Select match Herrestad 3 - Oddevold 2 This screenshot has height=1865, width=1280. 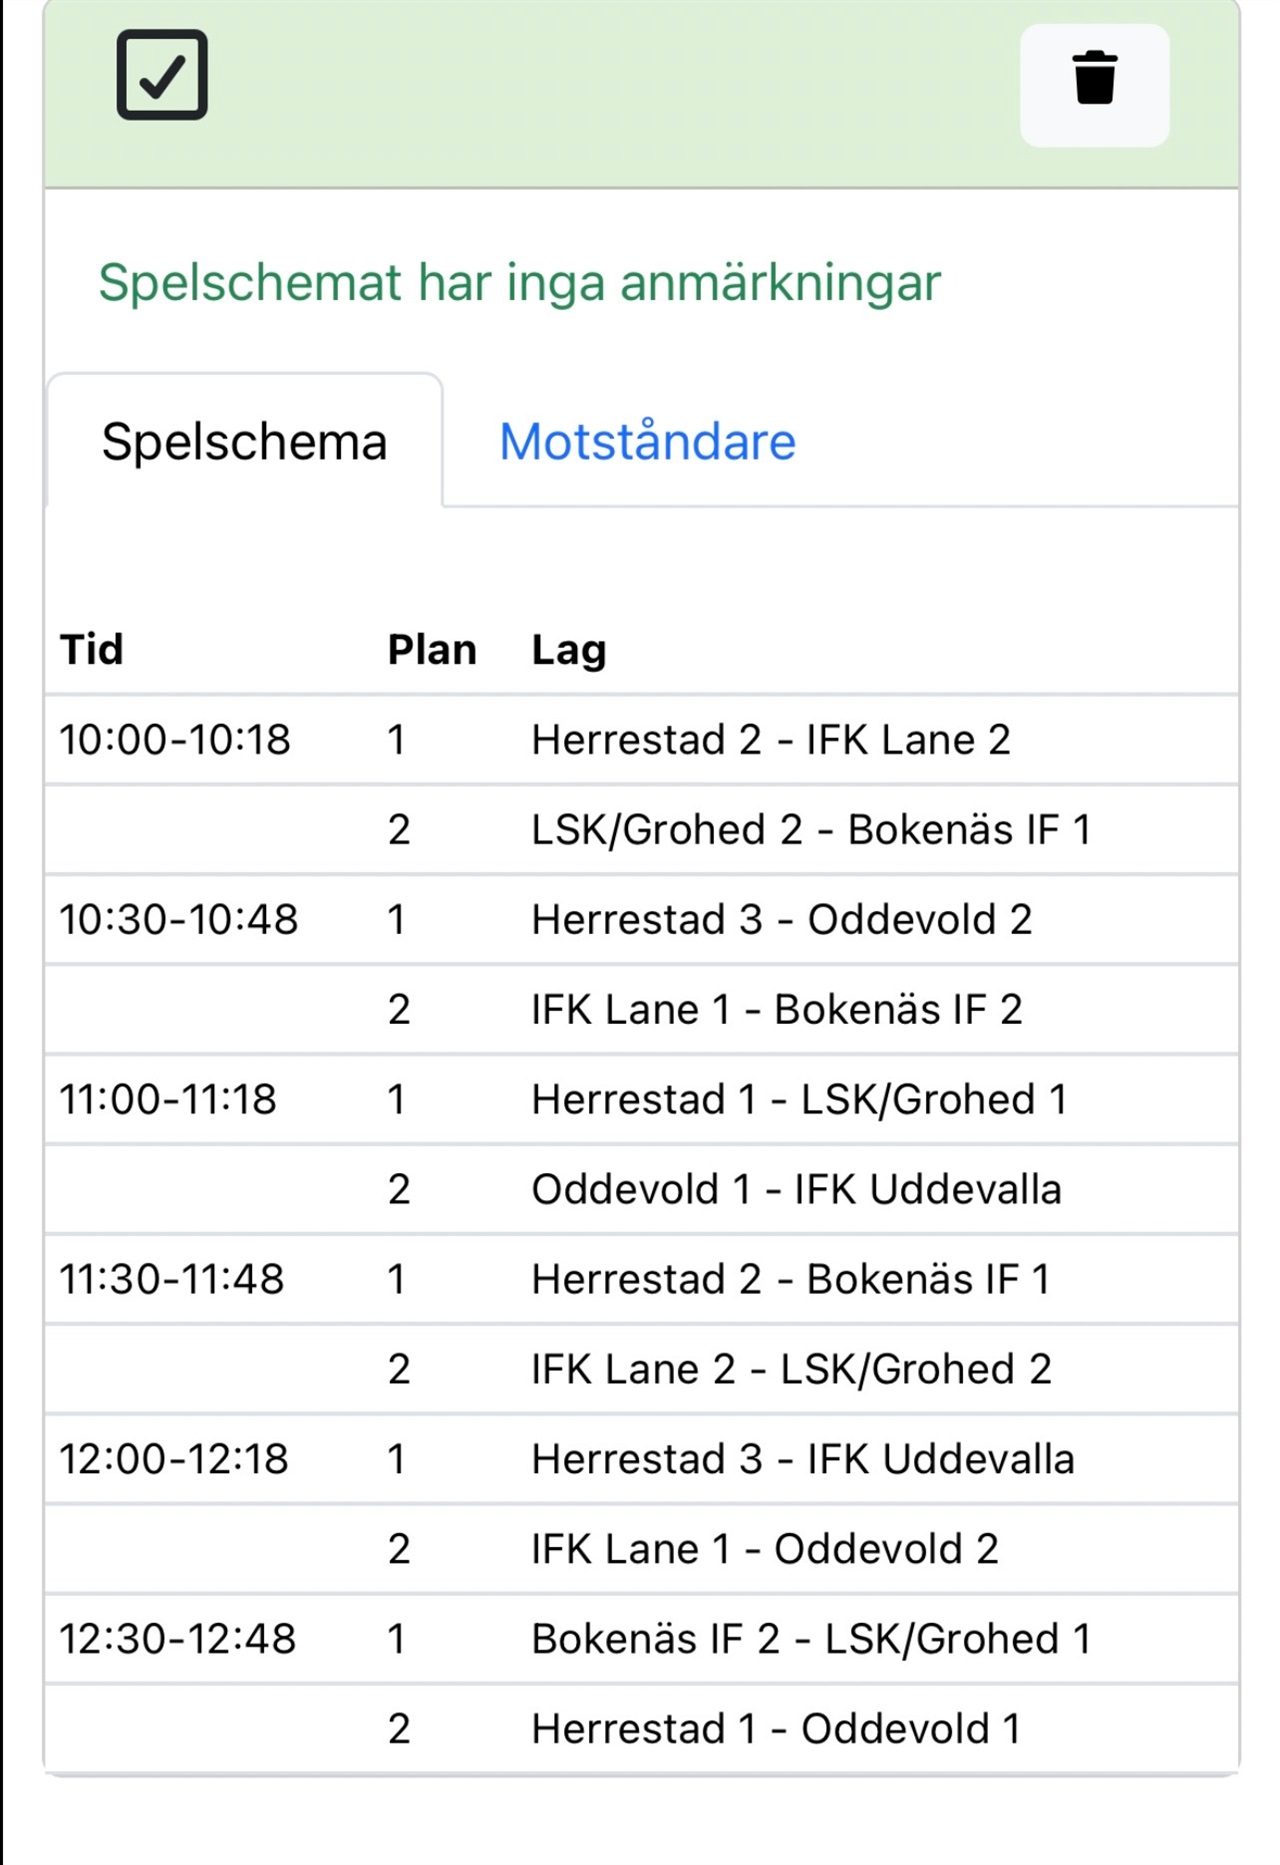[782, 919]
